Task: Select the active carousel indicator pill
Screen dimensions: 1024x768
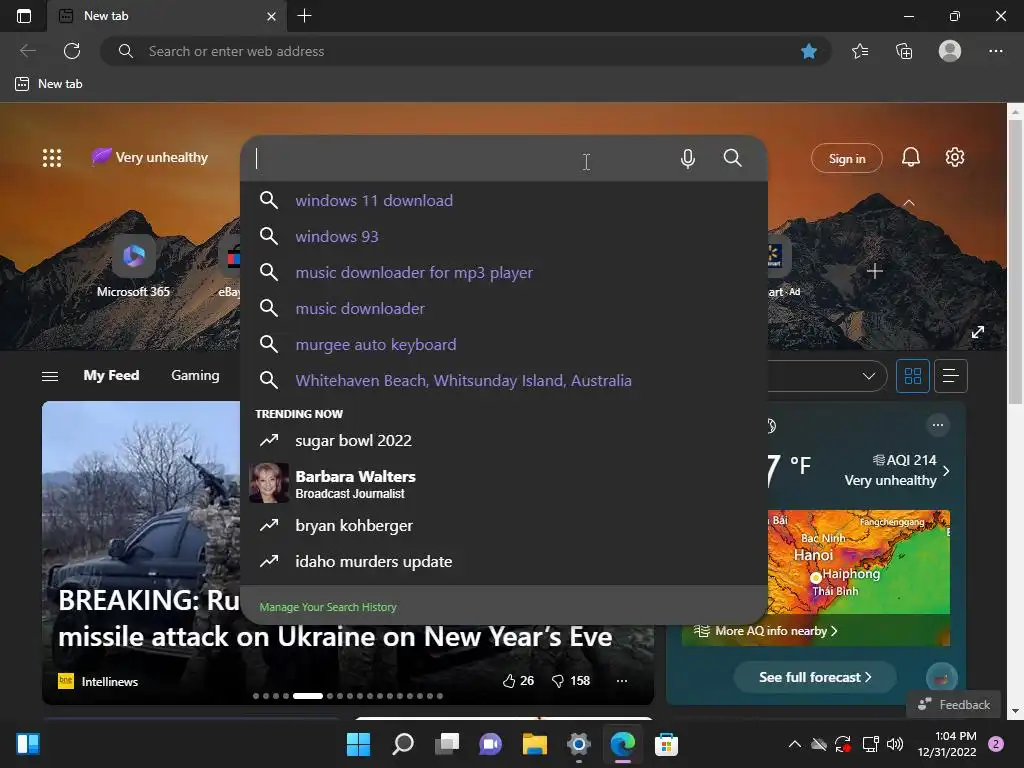Action: pyautogui.click(x=308, y=696)
